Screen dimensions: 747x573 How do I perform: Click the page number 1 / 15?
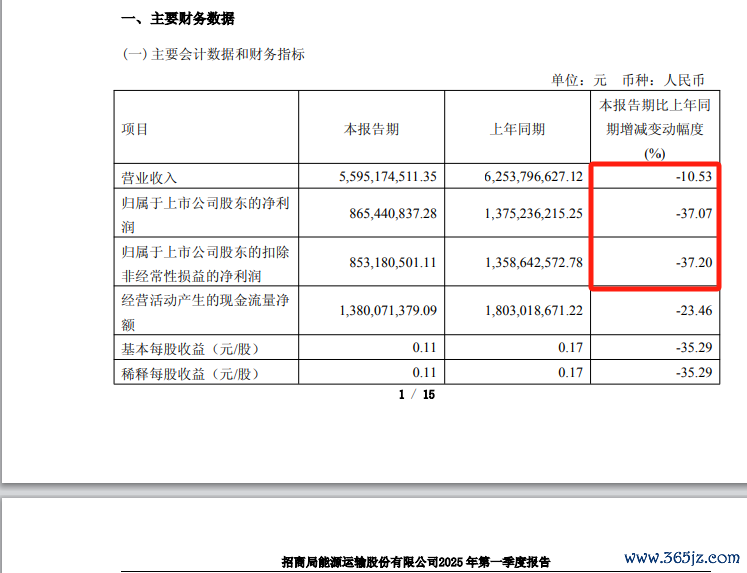[x=417, y=395]
